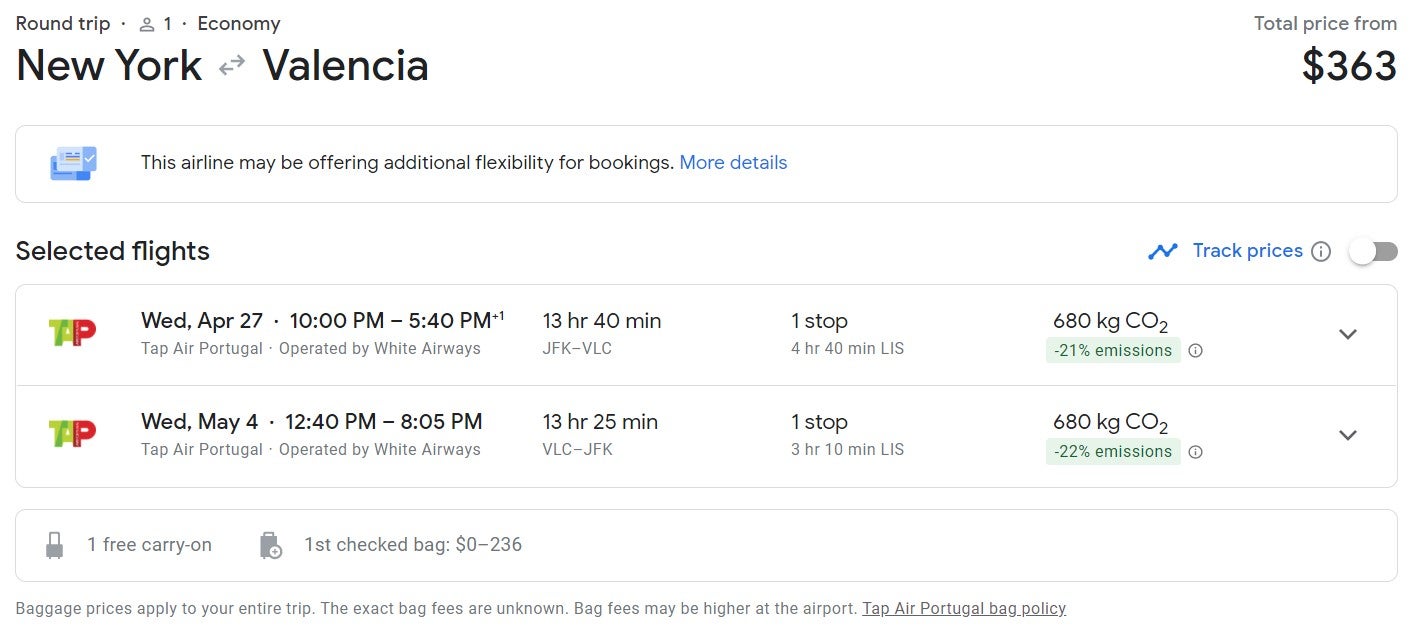Click the 1st checked bag price text
The width and height of the screenshot is (1420, 640).
tap(413, 545)
